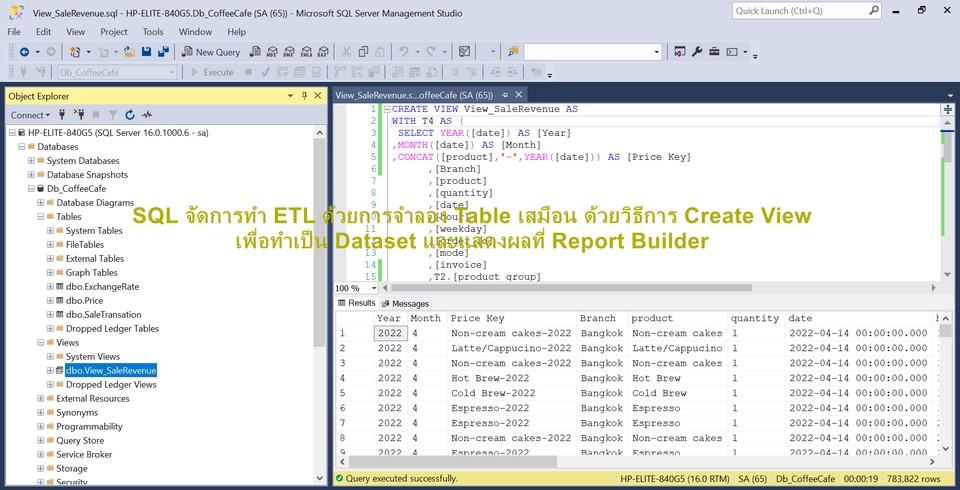This screenshot has width=960, height=490.
Task: Expand the dbo.View_SaleRevenue node
Action: (50, 371)
